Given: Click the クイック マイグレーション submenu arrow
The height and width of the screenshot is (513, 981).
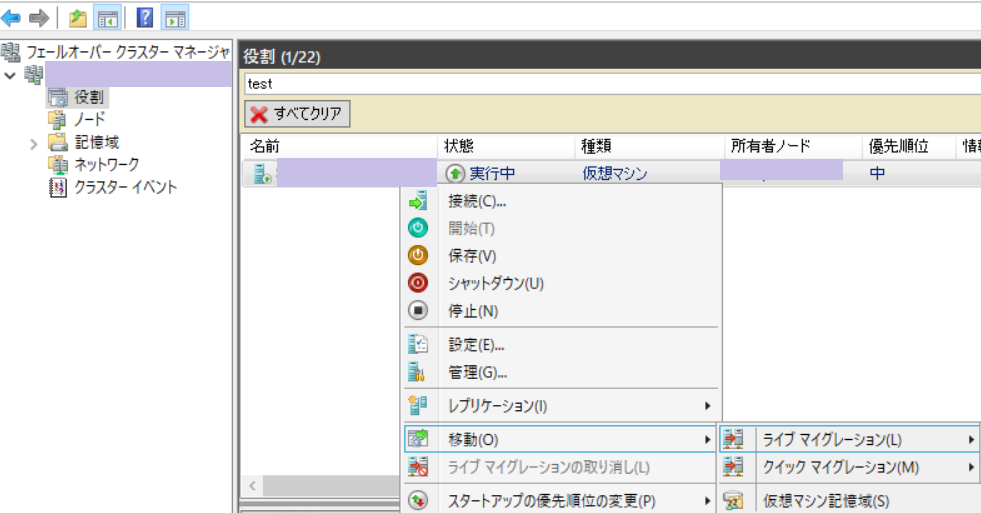Looking at the screenshot, I should (972, 467).
